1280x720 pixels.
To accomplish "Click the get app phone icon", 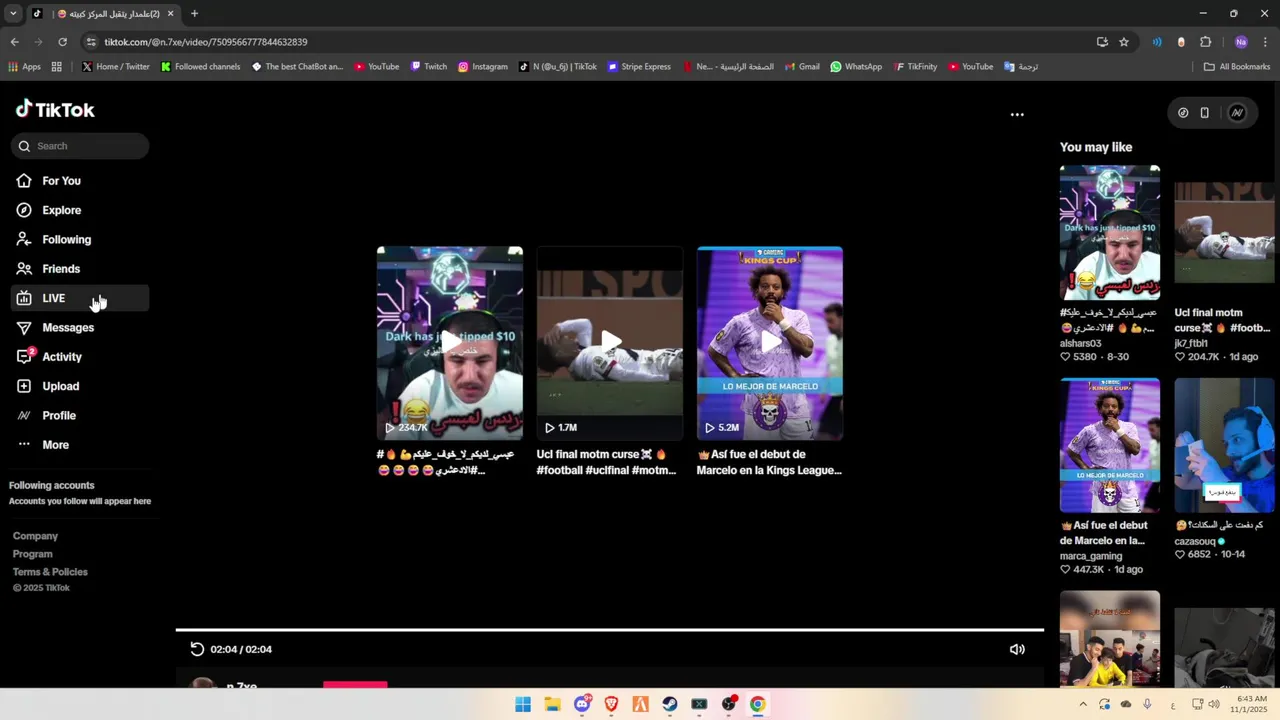I will (1205, 113).
